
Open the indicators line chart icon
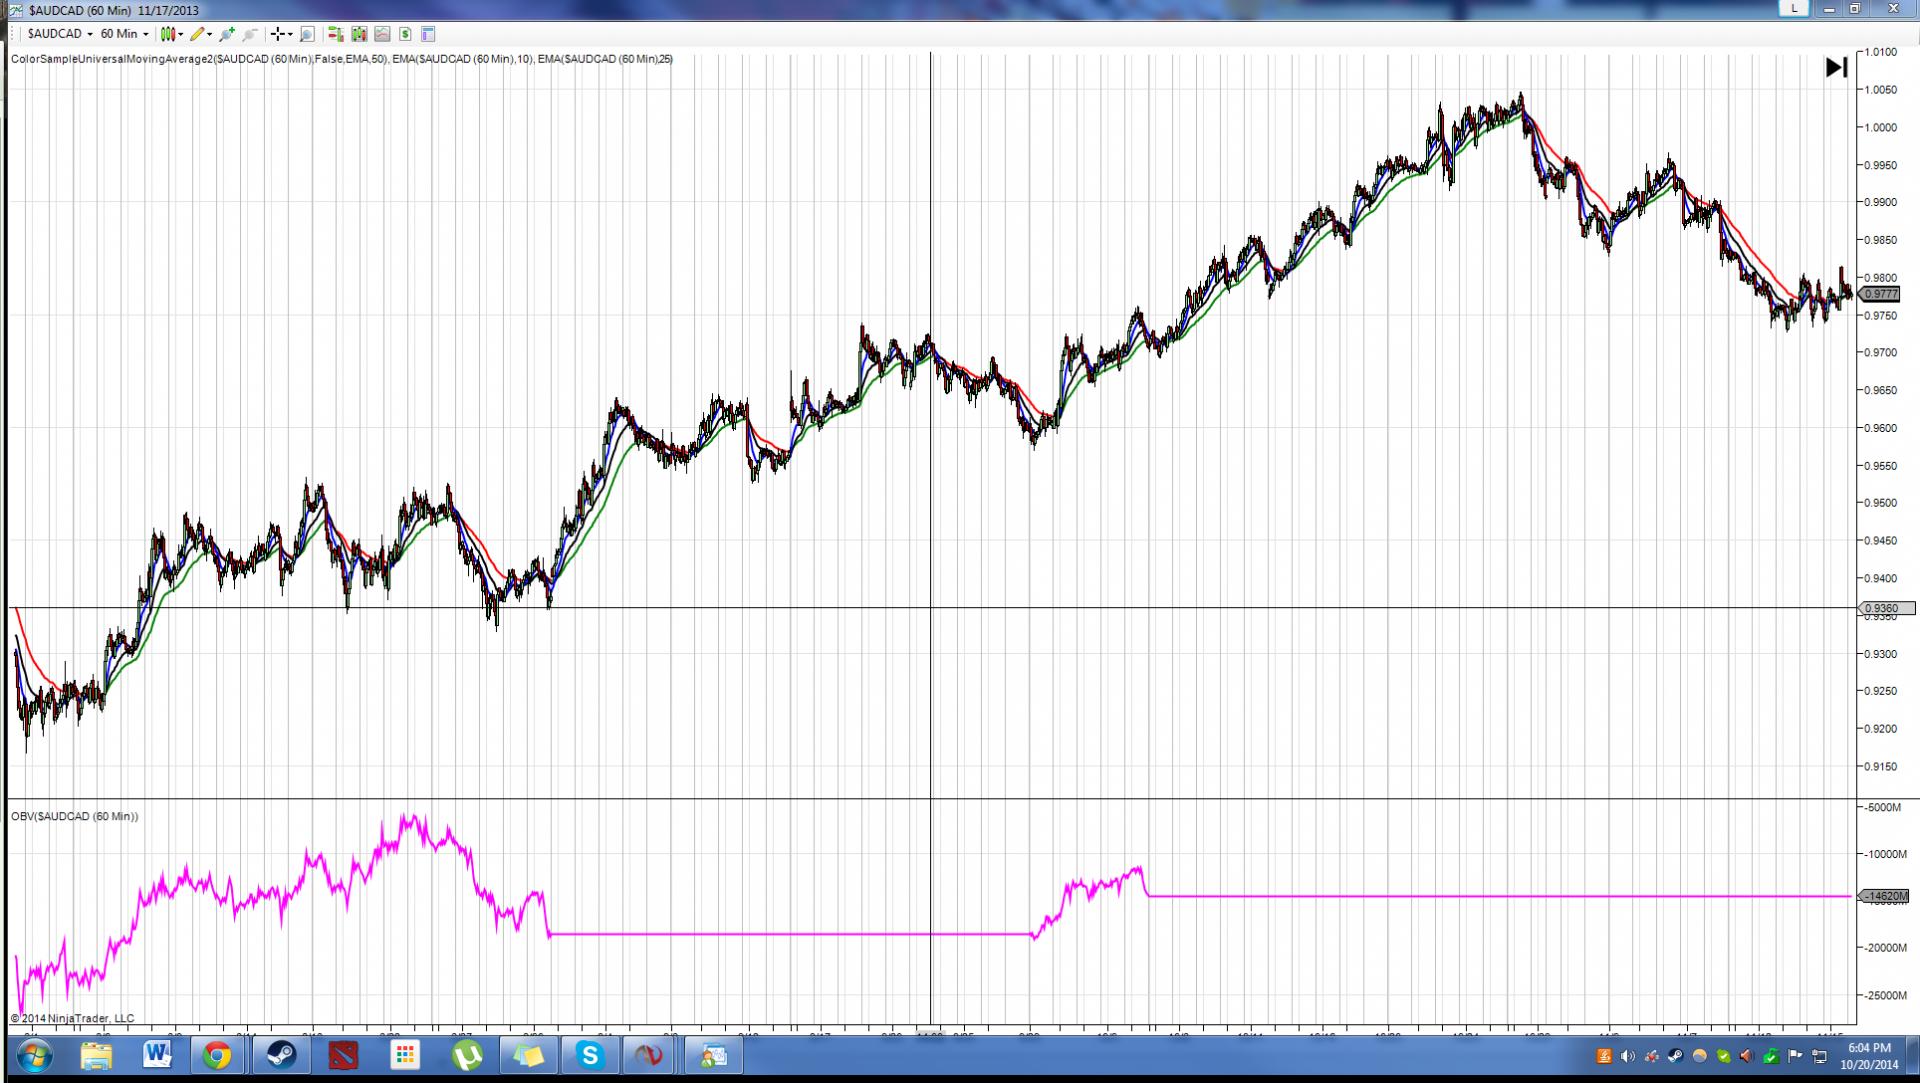click(382, 34)
